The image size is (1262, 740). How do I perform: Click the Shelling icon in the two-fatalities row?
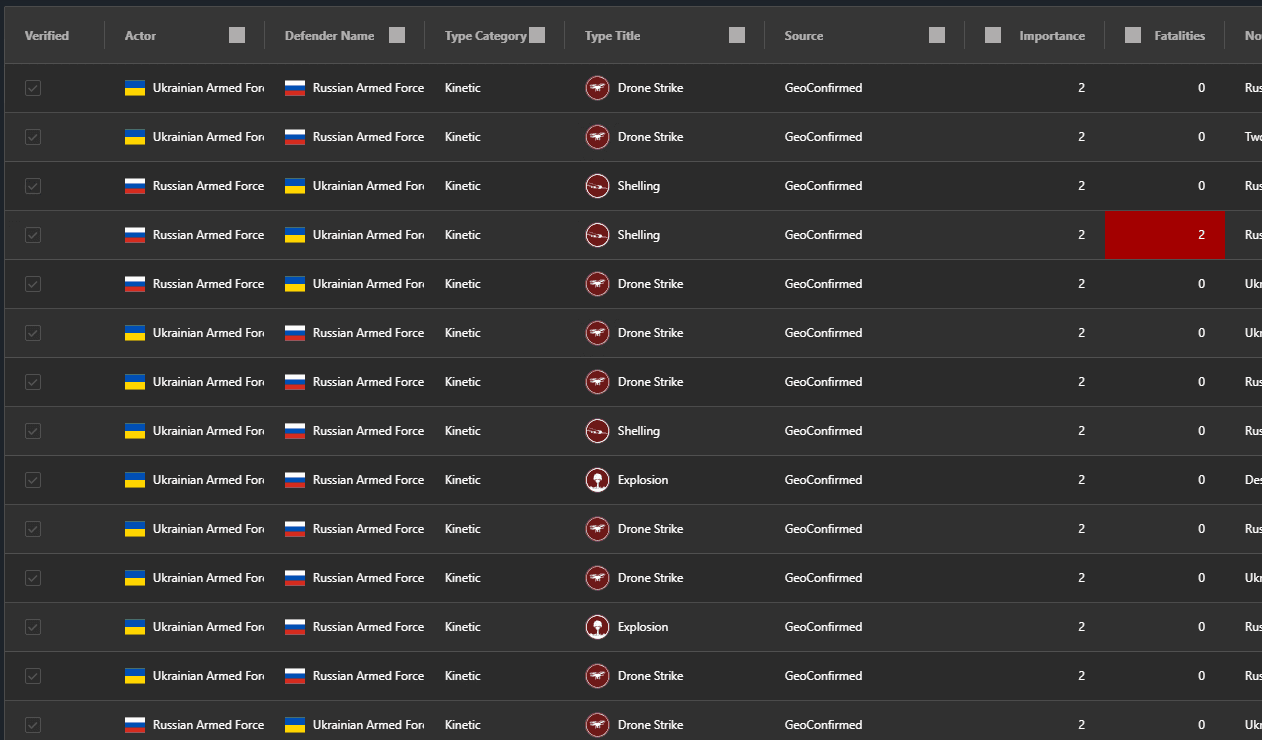coord(597,235)
